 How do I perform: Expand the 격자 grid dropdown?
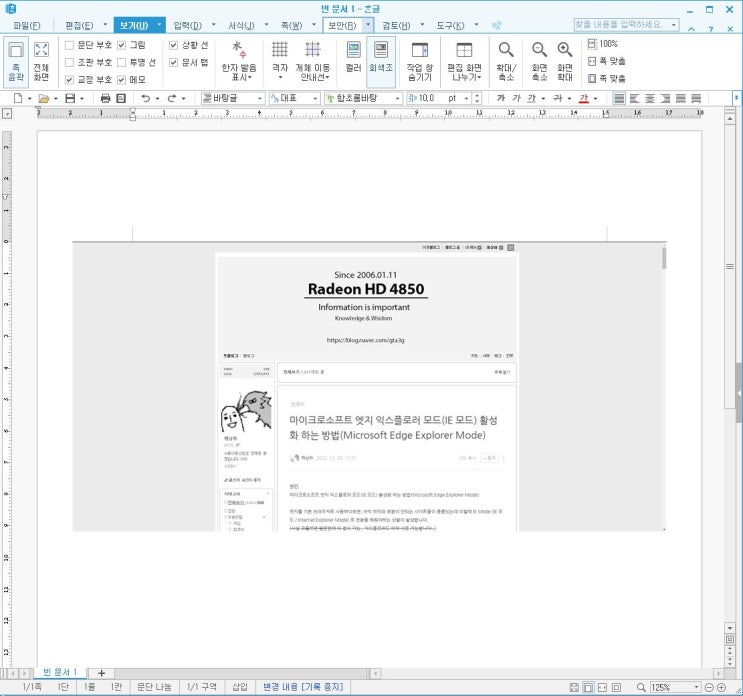coord(280,78)
